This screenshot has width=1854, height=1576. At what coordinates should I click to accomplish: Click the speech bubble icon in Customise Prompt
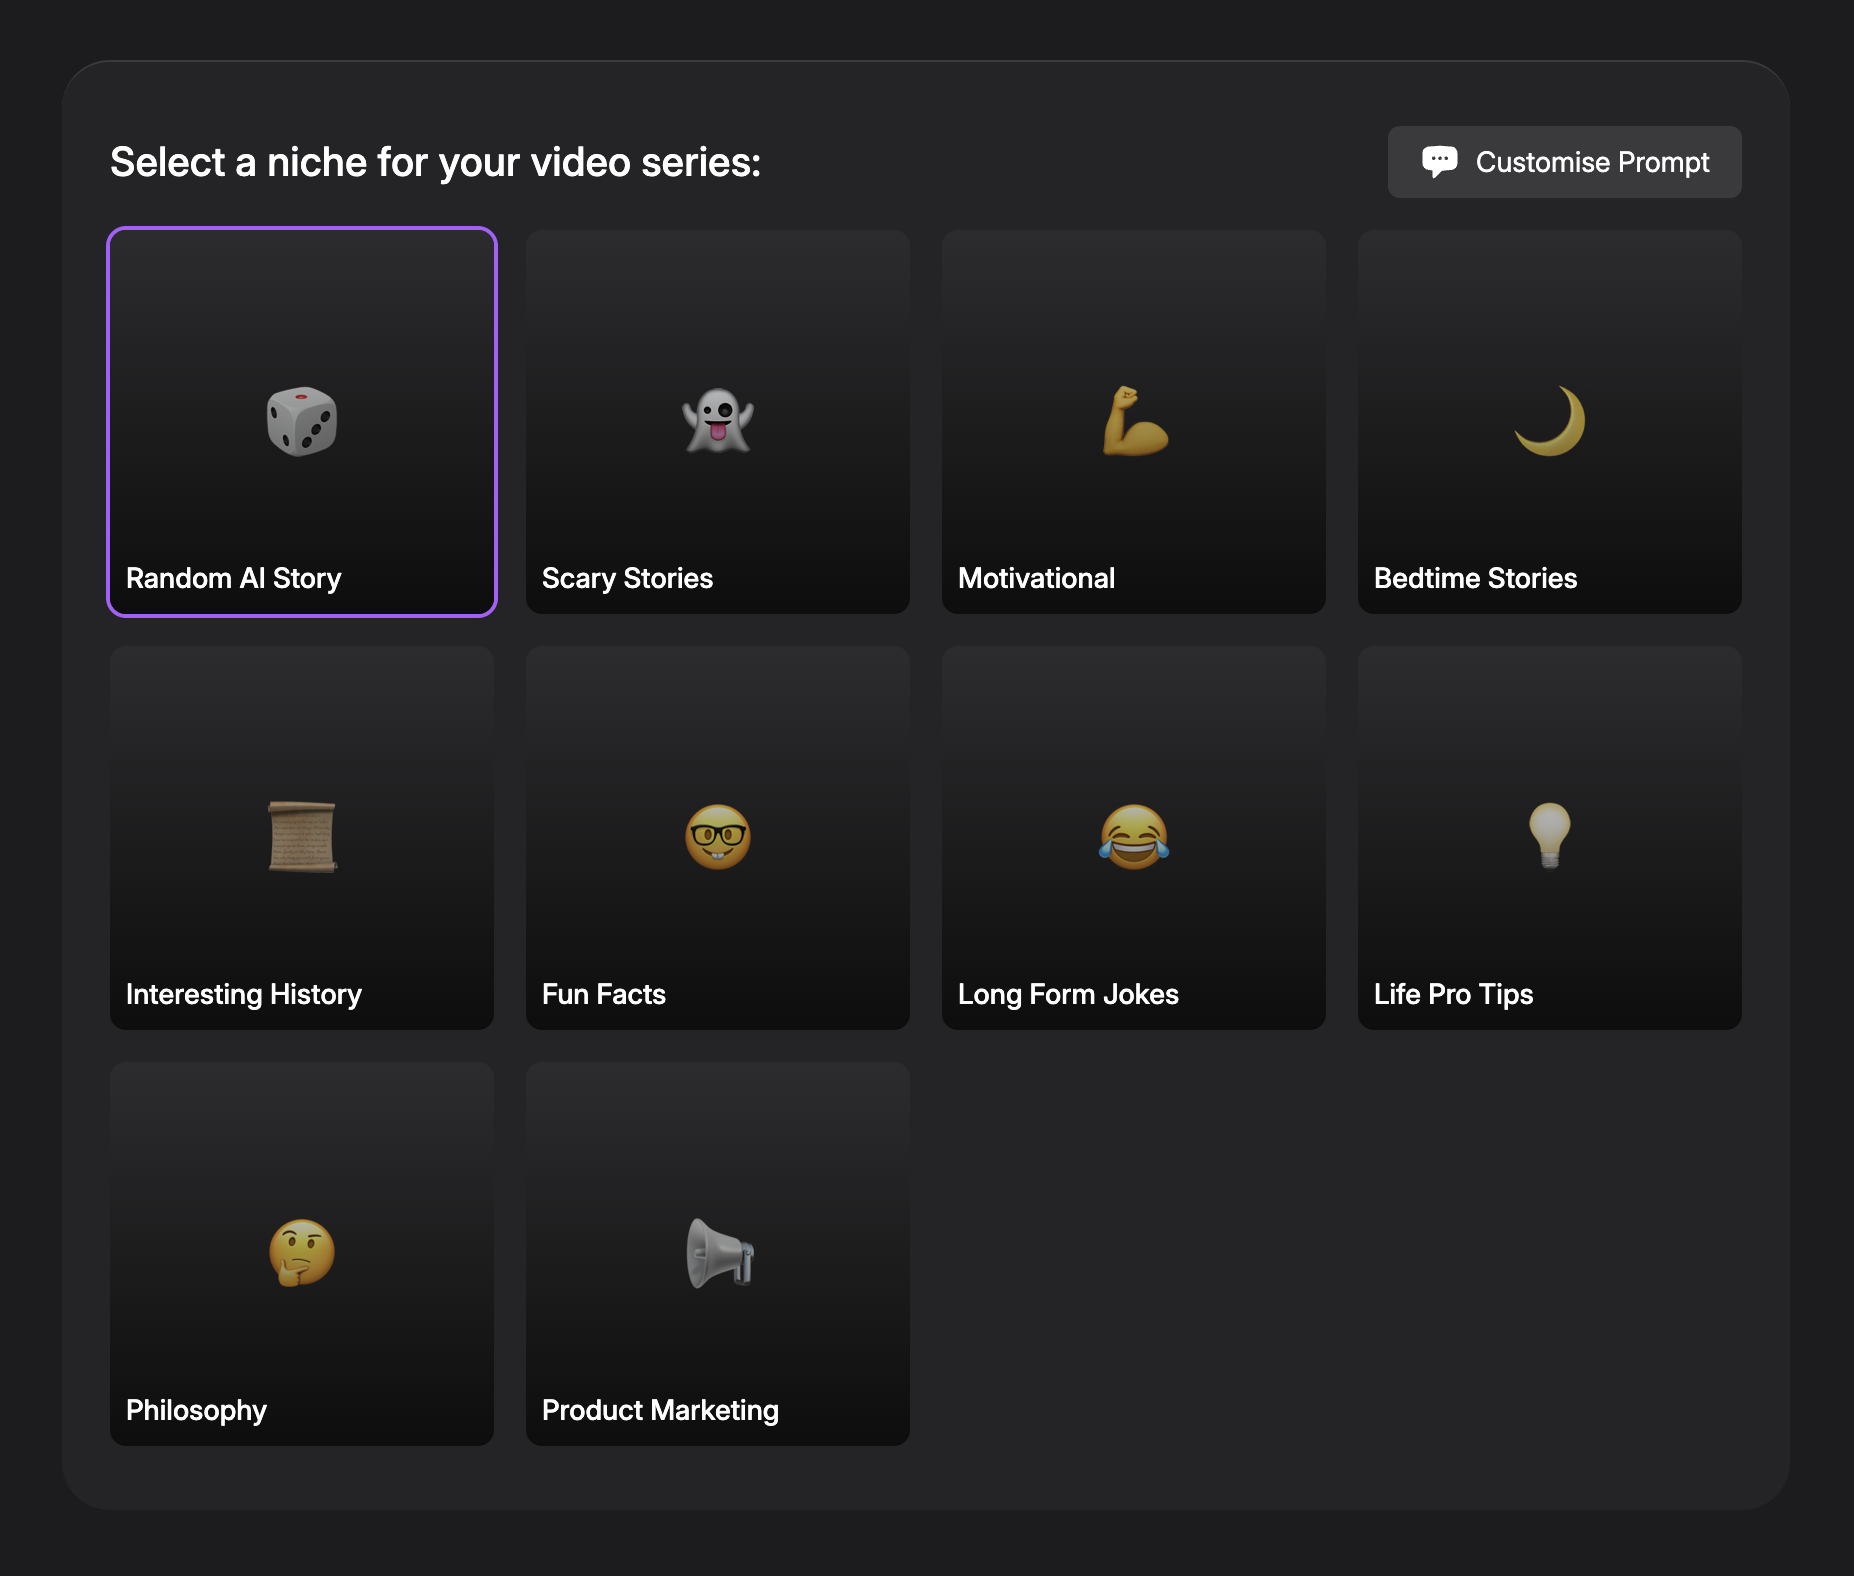(x=1440, y=162)
